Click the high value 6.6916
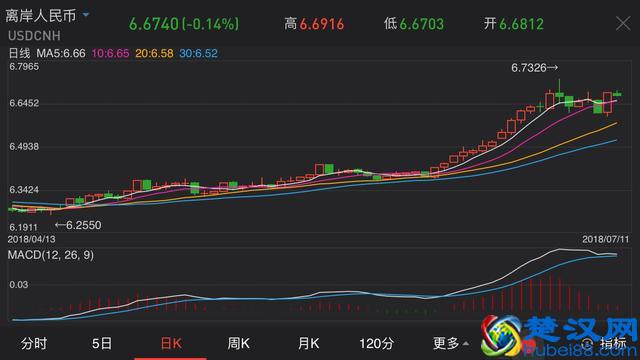Image resolution: width=640 pixels, height=360 pixels. pos(322,24)
